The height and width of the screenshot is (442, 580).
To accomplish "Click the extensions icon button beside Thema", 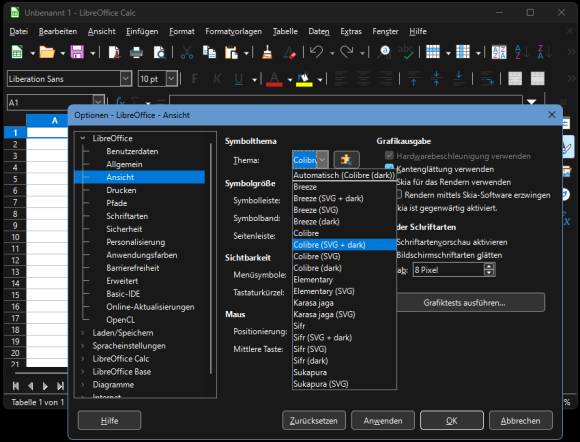I will (346, 160).
